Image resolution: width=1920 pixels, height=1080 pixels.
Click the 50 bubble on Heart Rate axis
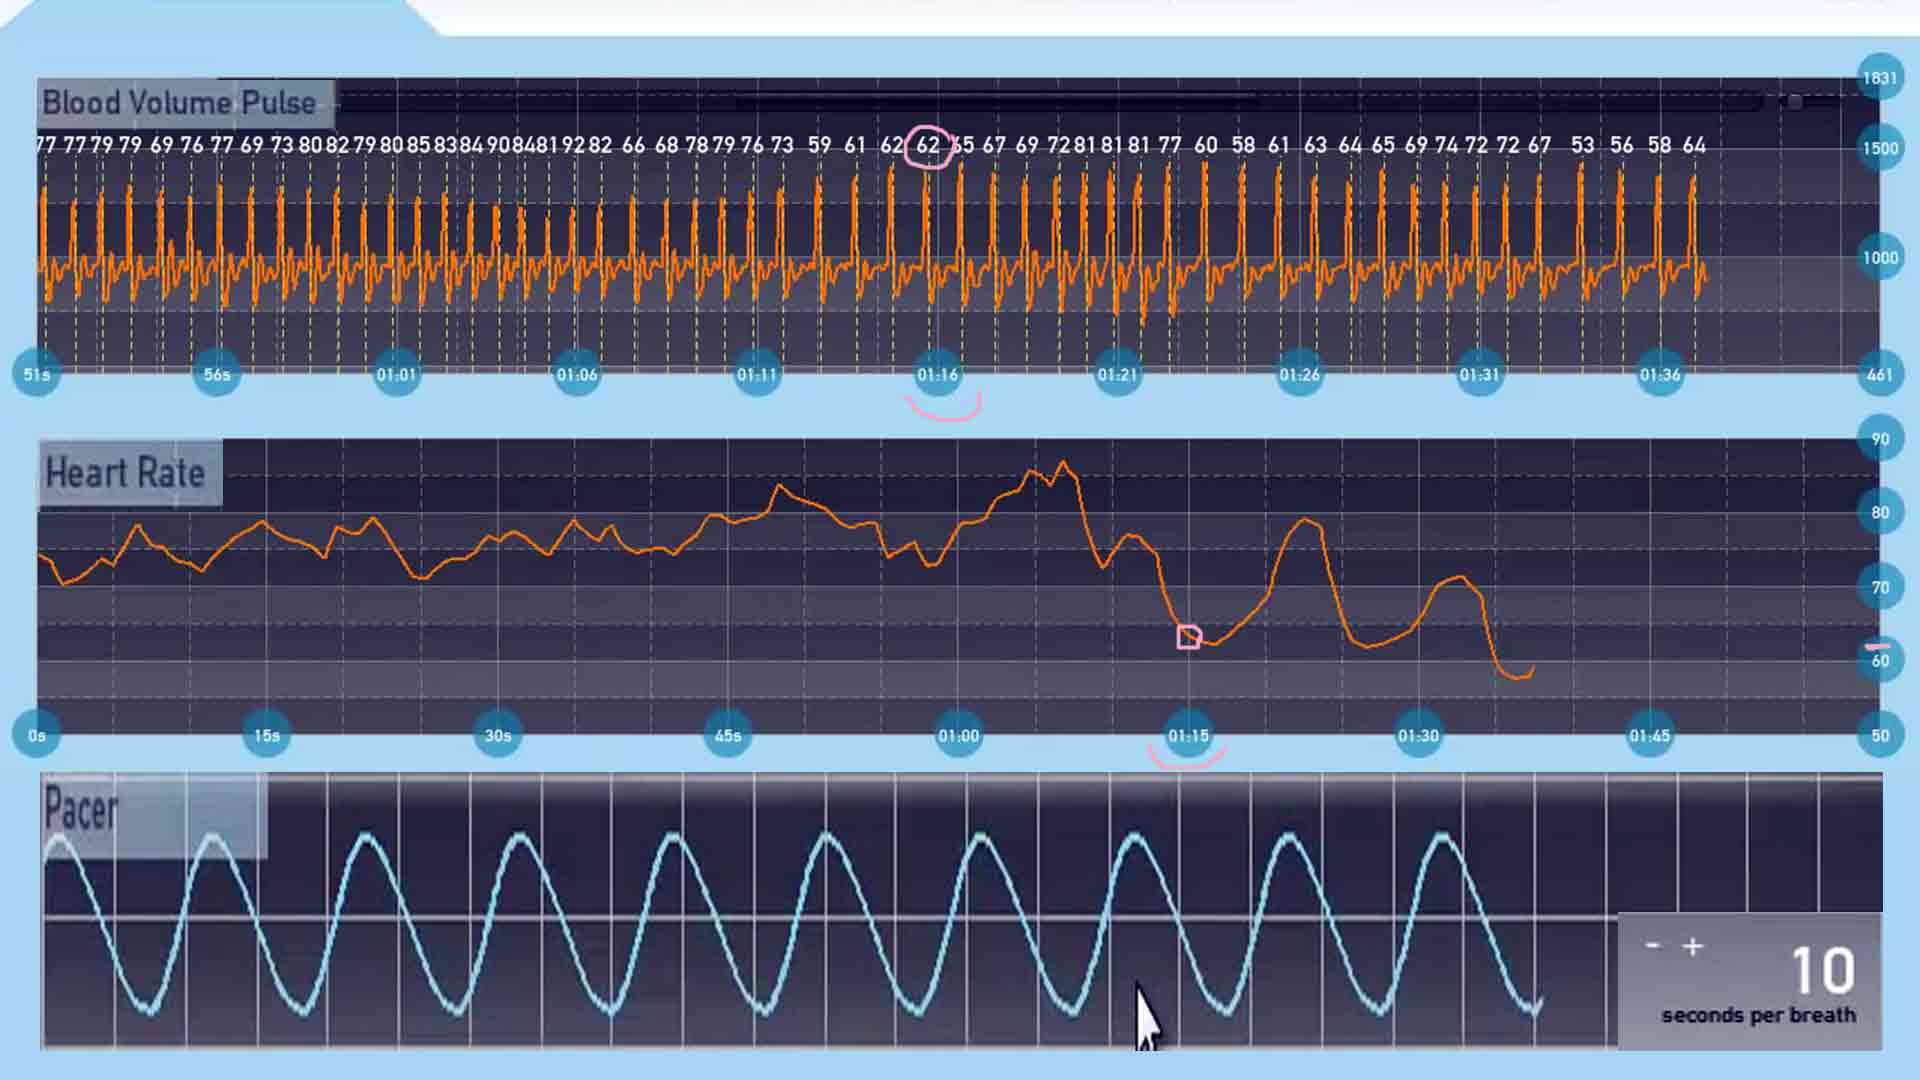[1880, 735]
